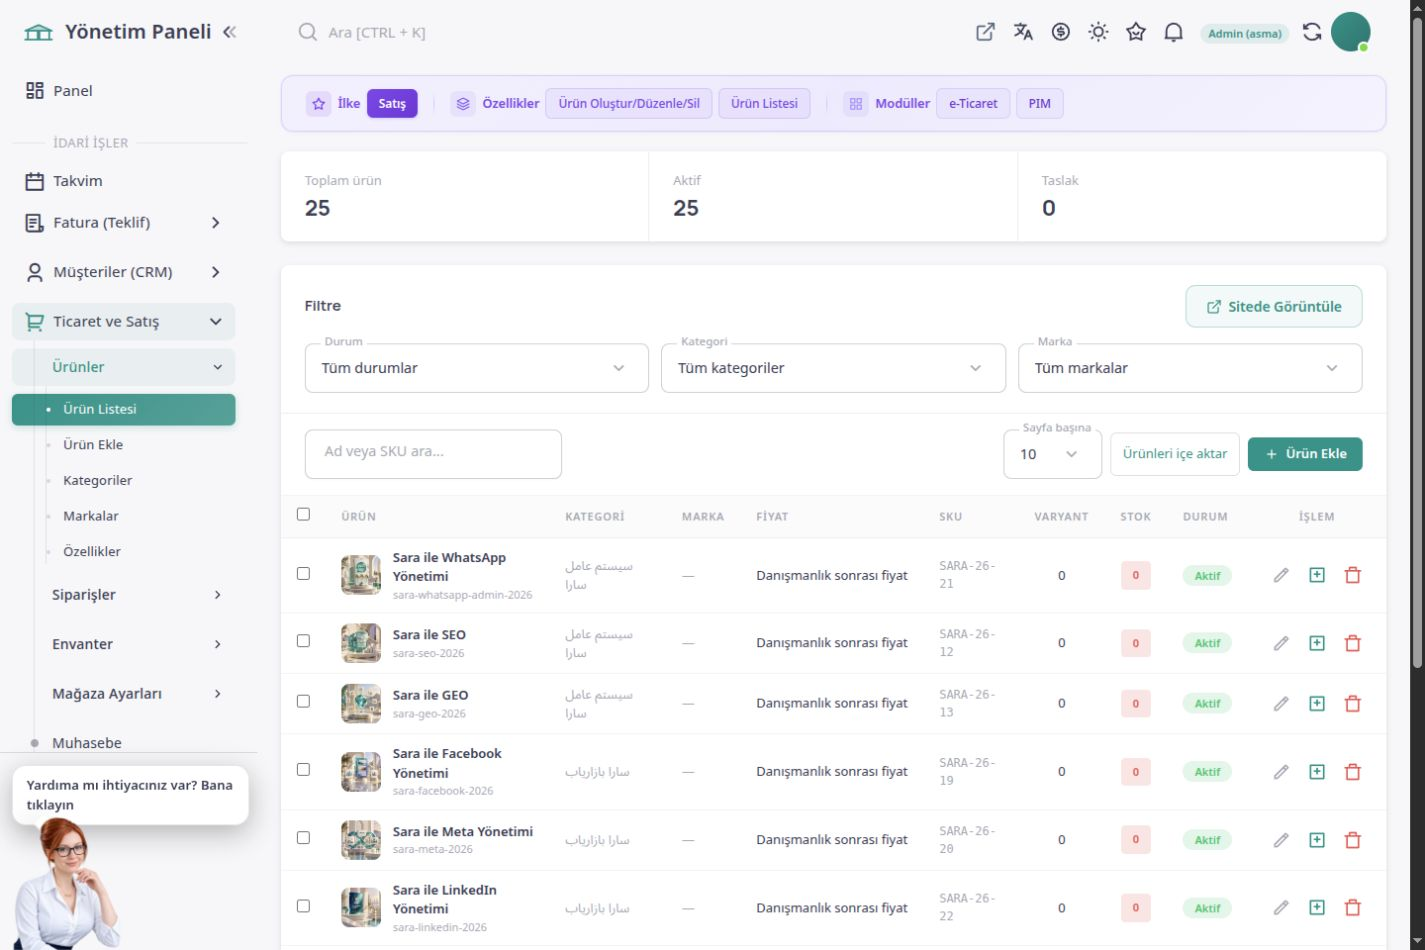Toggle the select-all checkbox in table header
The width and height of the screenshot is (1425, 950).
(x=304, y=514)
